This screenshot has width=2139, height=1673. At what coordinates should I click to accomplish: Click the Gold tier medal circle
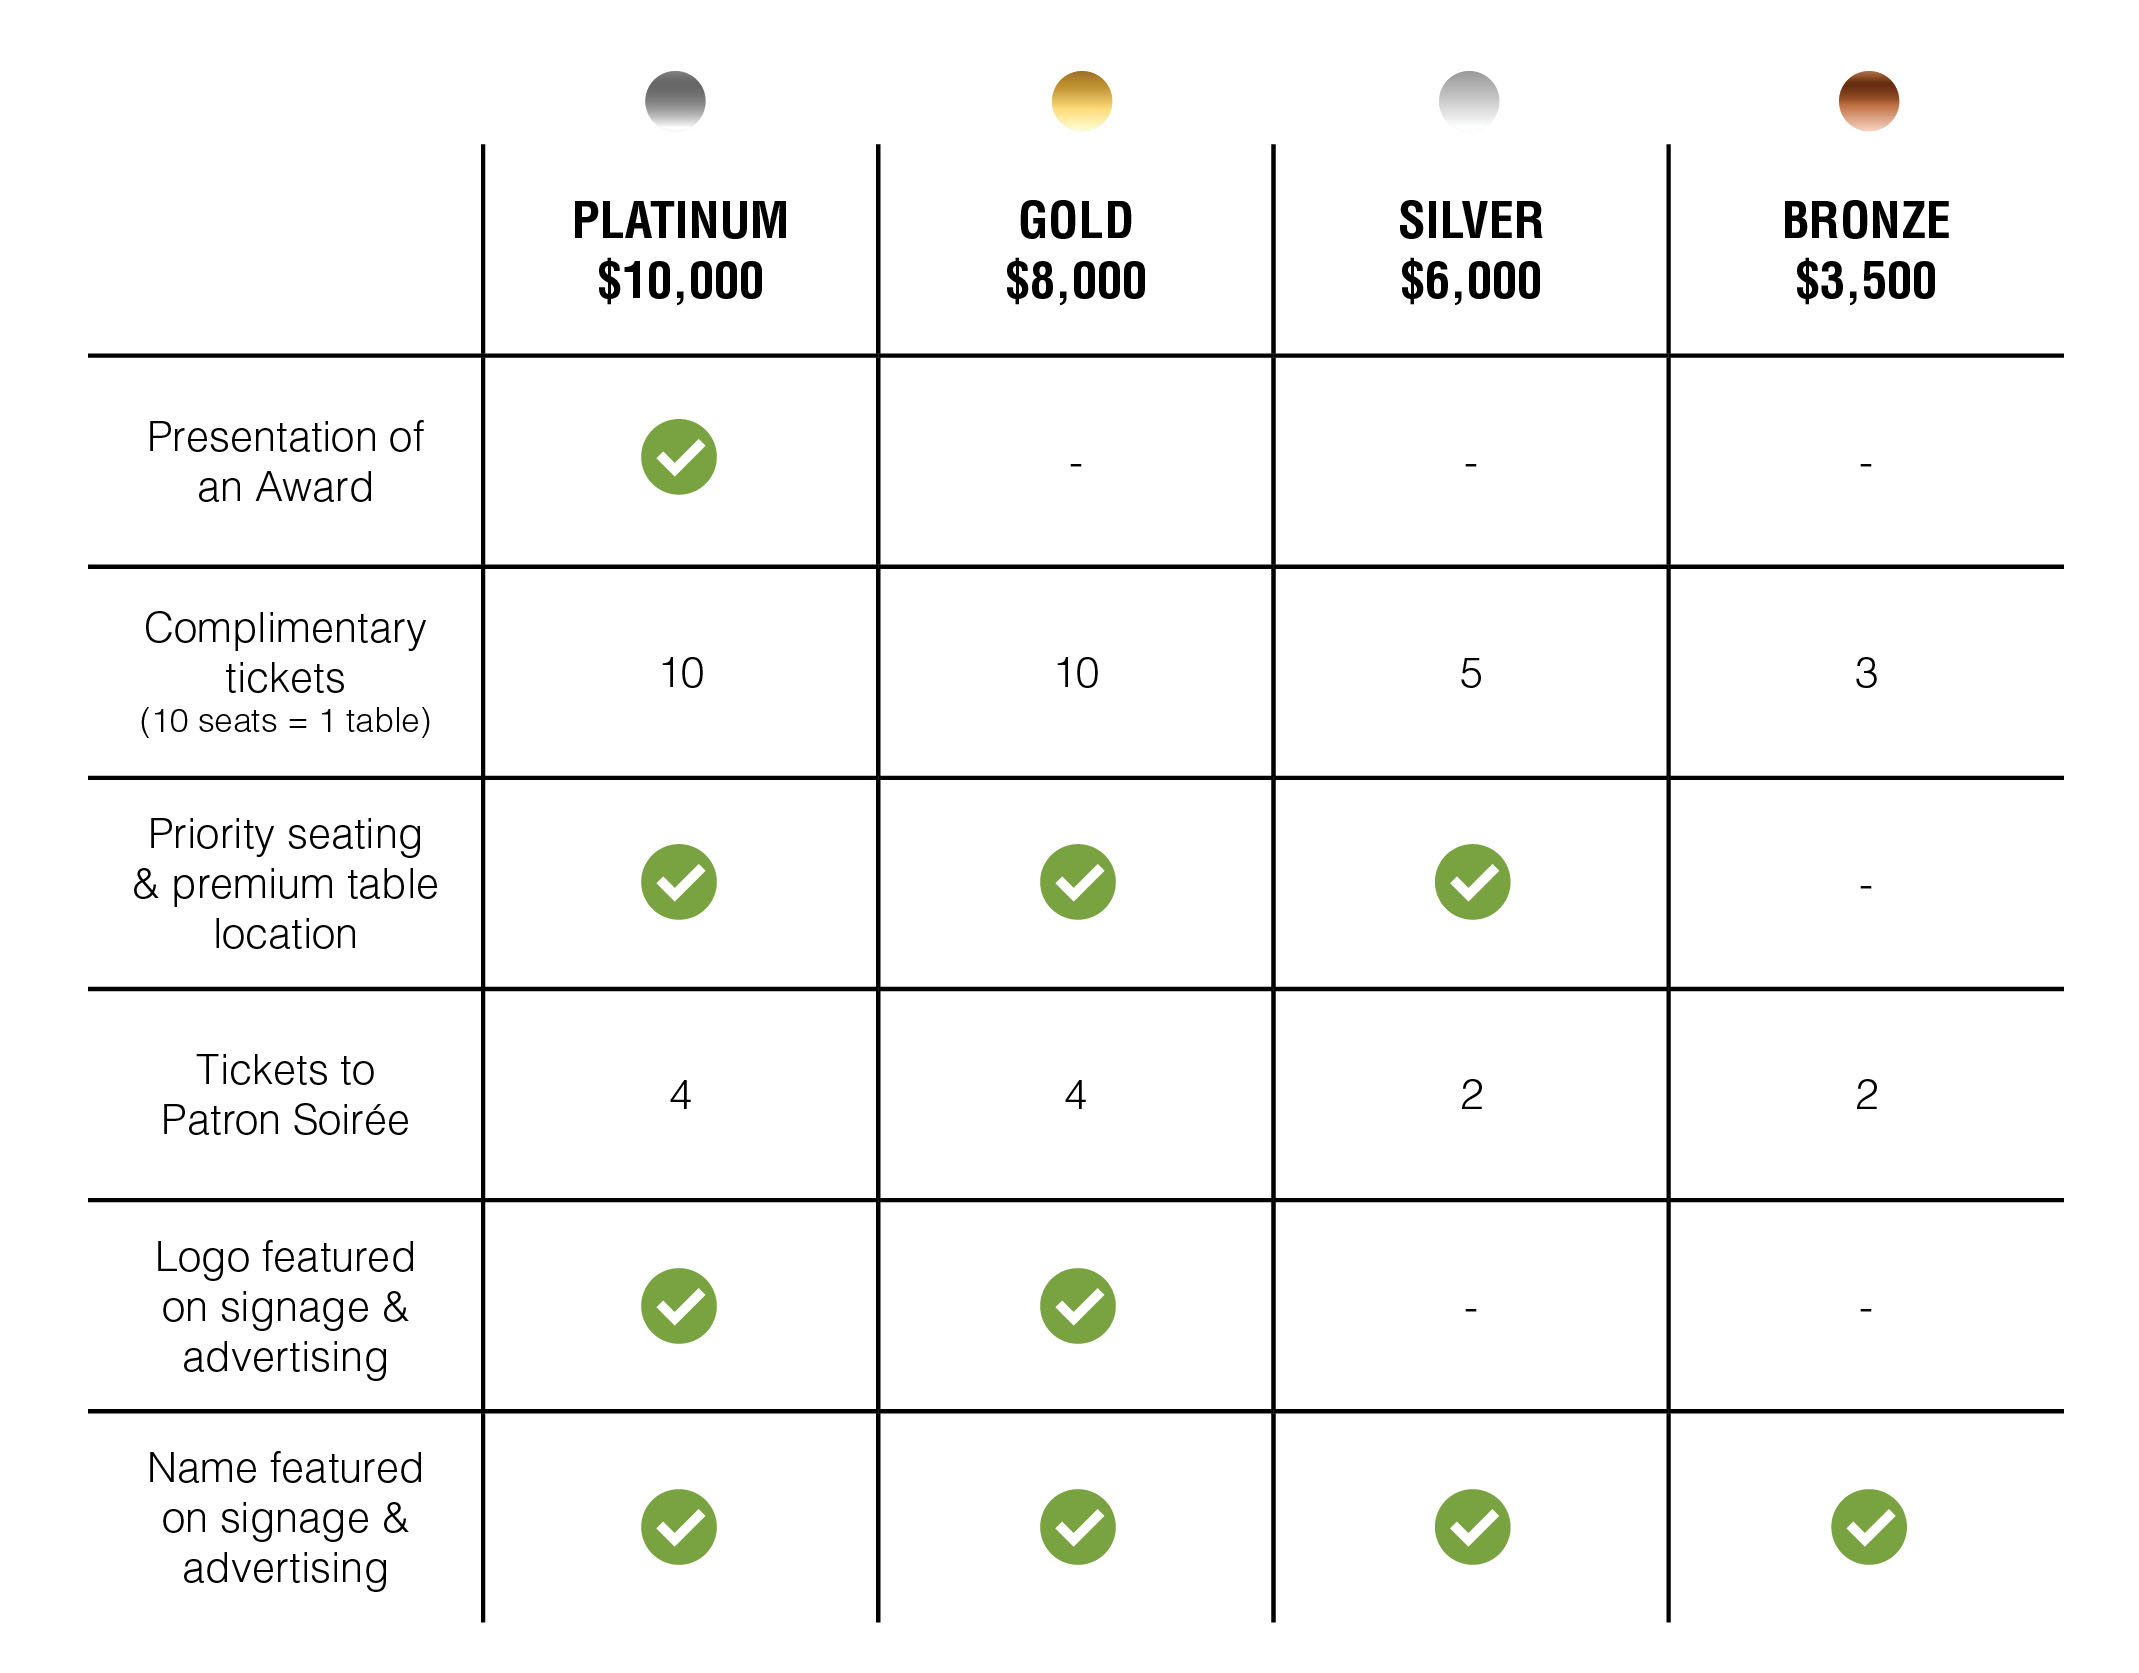(1081, 101)
